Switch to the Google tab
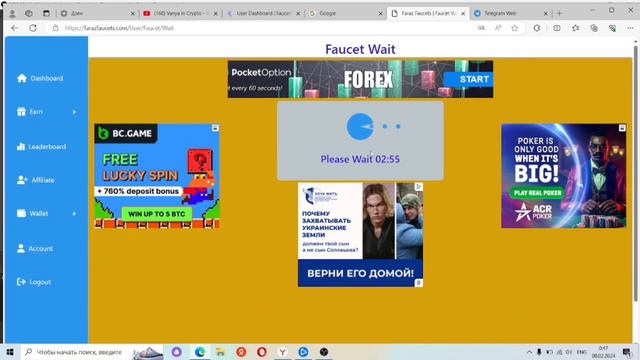The height and width of the screenshot is (360, 640). [x=345, y=13]
